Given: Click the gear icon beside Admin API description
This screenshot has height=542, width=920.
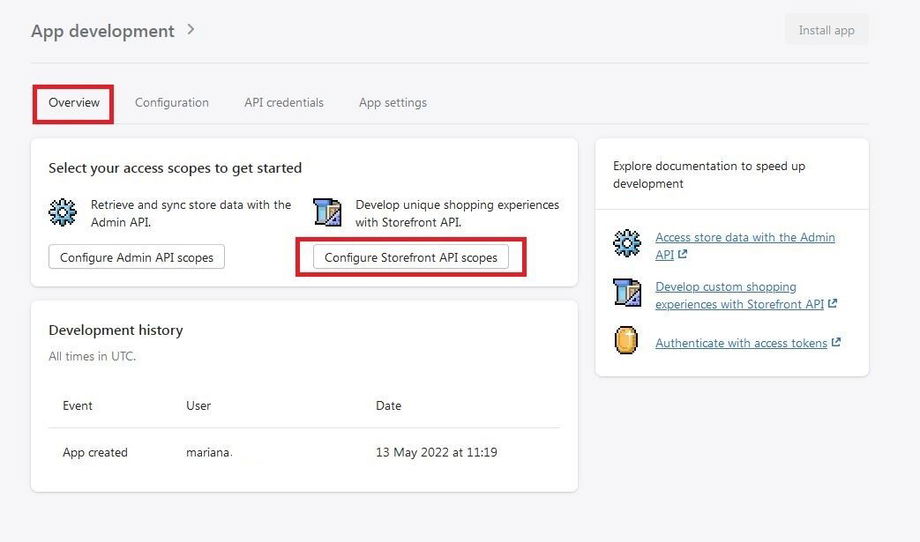Looking at the screenshot, I should (x=62, y=212).
